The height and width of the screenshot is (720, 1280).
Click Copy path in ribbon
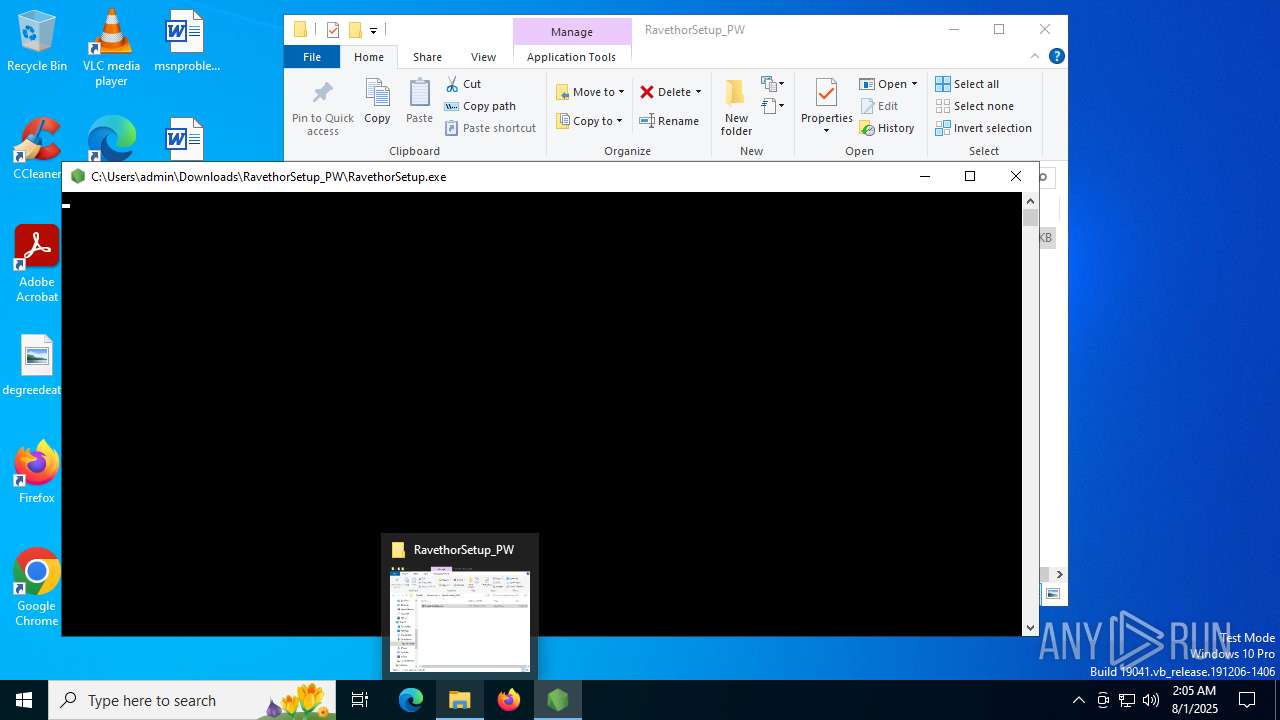480,106
